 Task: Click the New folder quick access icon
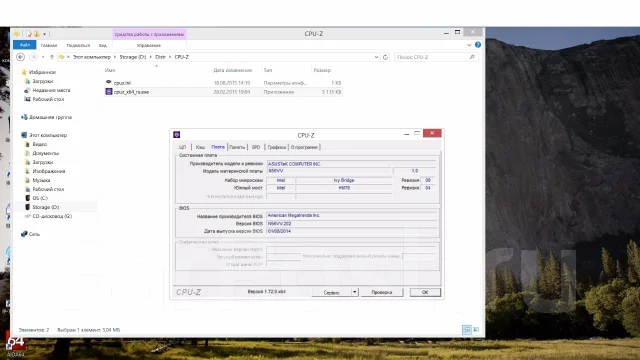(x=37, y=34)
